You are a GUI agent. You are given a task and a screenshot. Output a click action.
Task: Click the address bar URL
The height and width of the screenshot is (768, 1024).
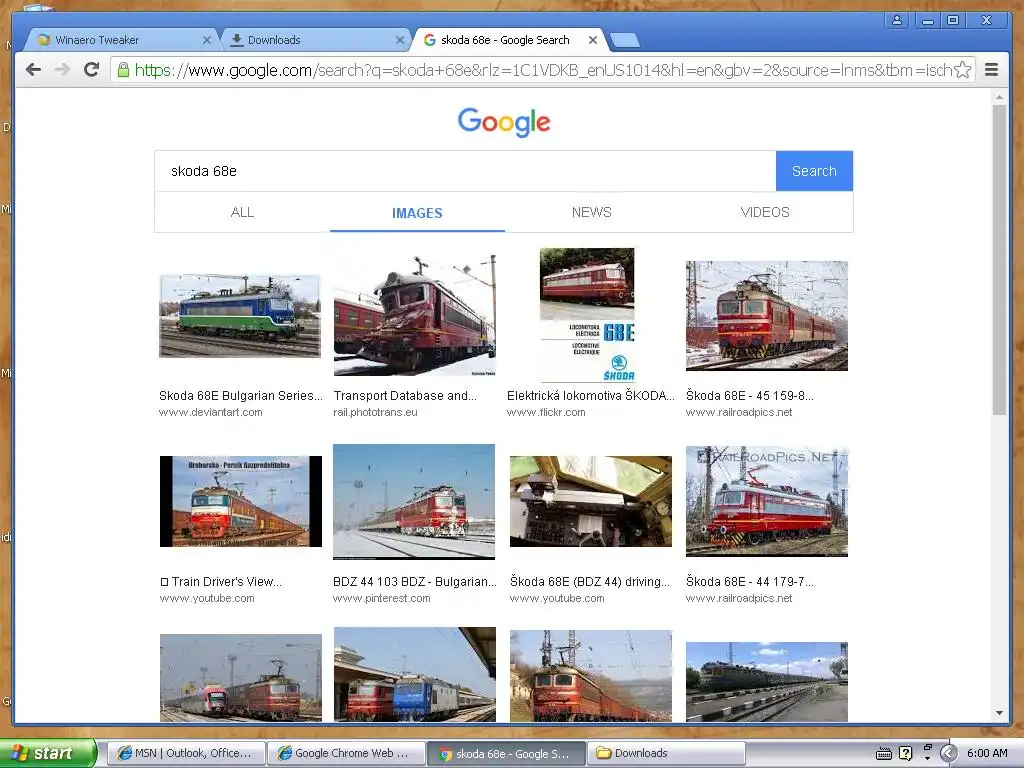point(543,70)
